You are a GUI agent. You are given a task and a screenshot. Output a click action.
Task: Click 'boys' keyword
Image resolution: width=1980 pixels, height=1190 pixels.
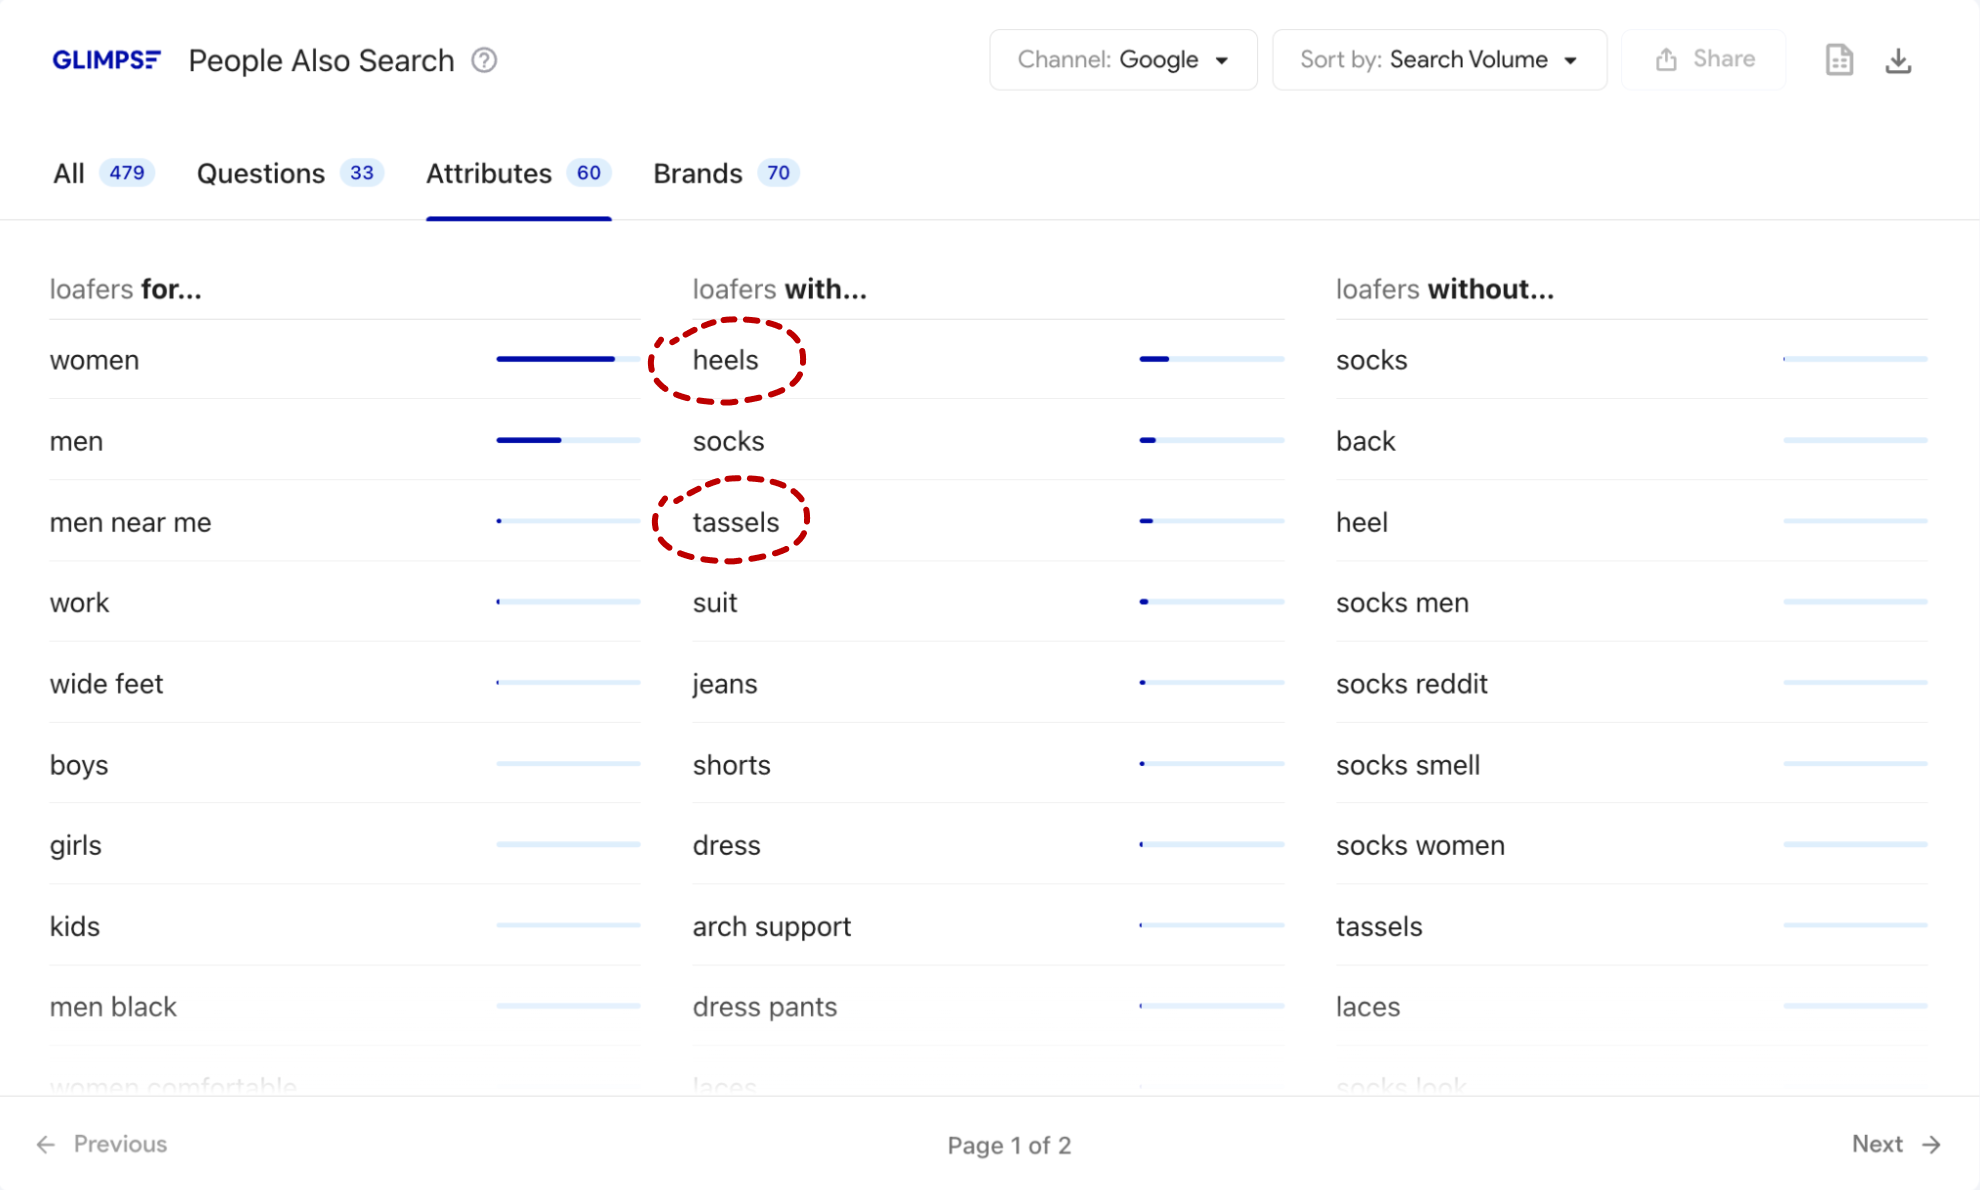click(79, 765)
